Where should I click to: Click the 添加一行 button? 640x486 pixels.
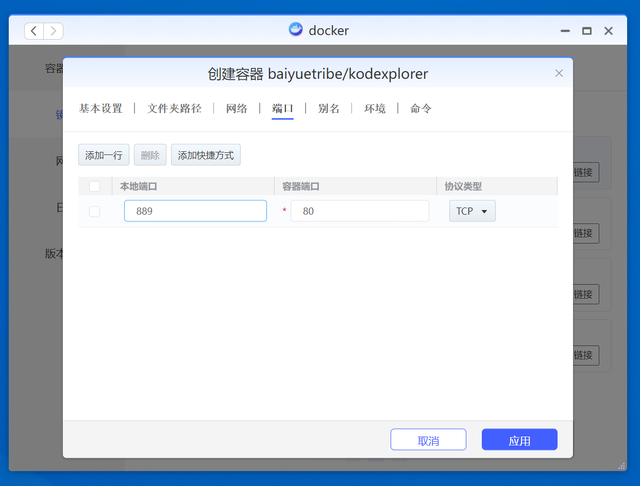click(104, 155)
